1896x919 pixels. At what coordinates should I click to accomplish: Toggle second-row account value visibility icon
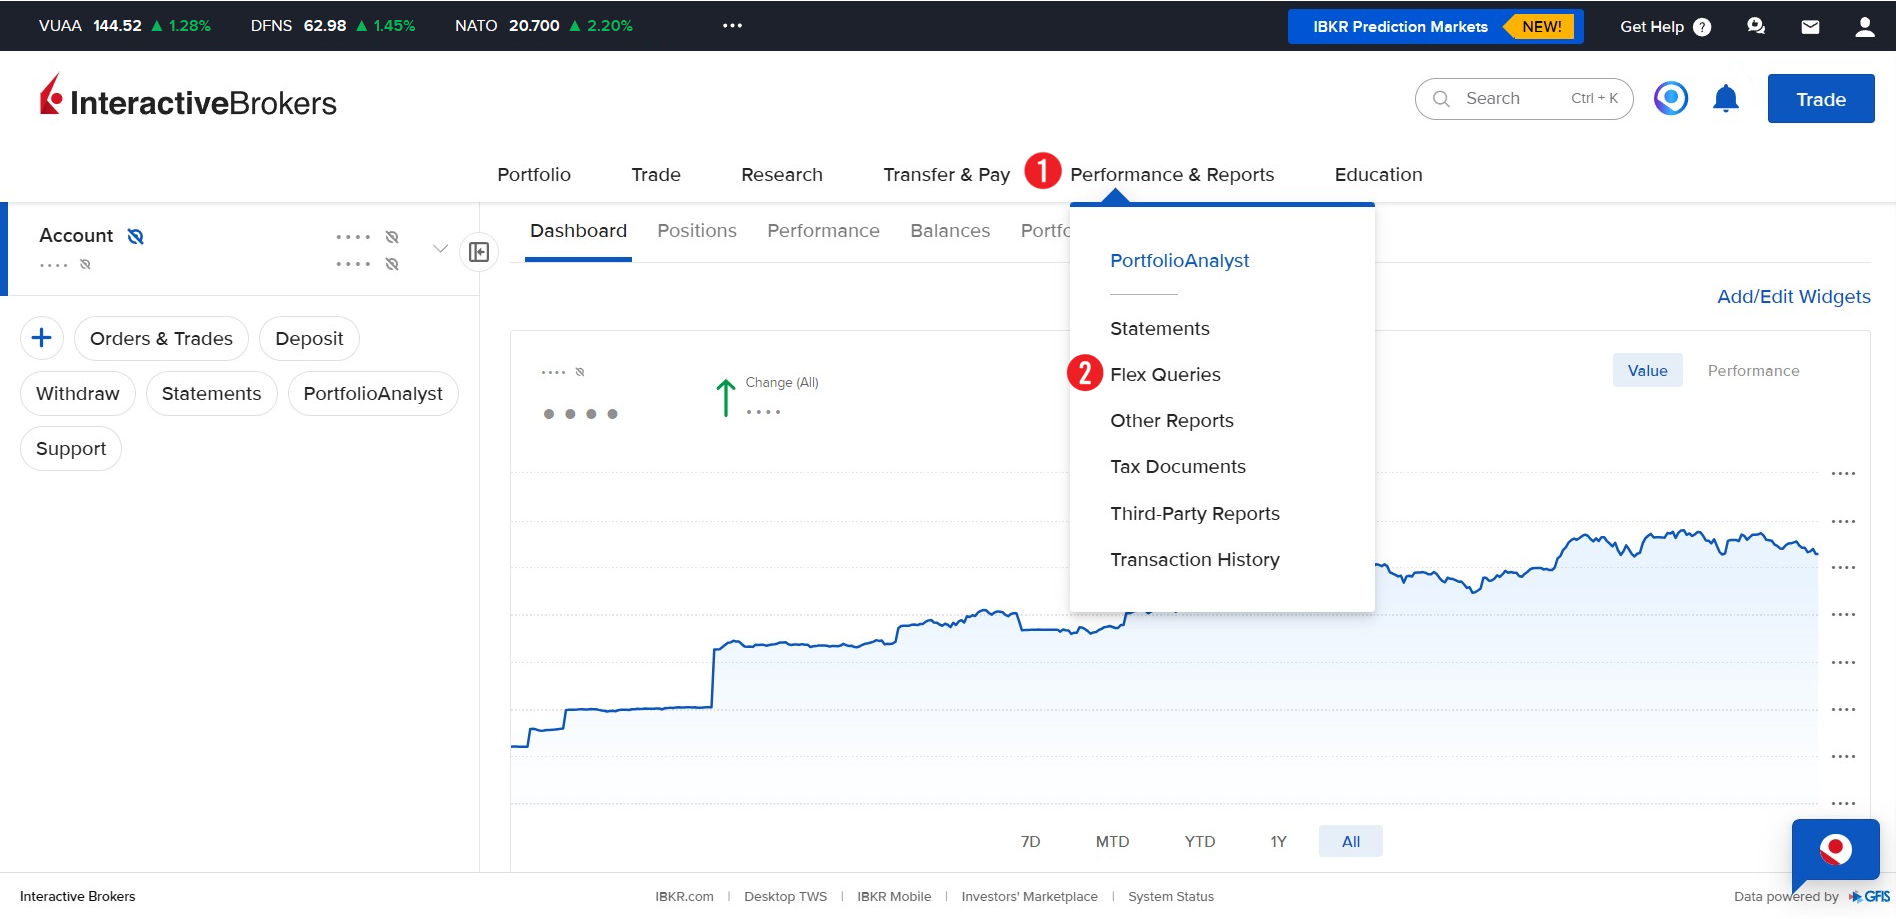point(392,264)
